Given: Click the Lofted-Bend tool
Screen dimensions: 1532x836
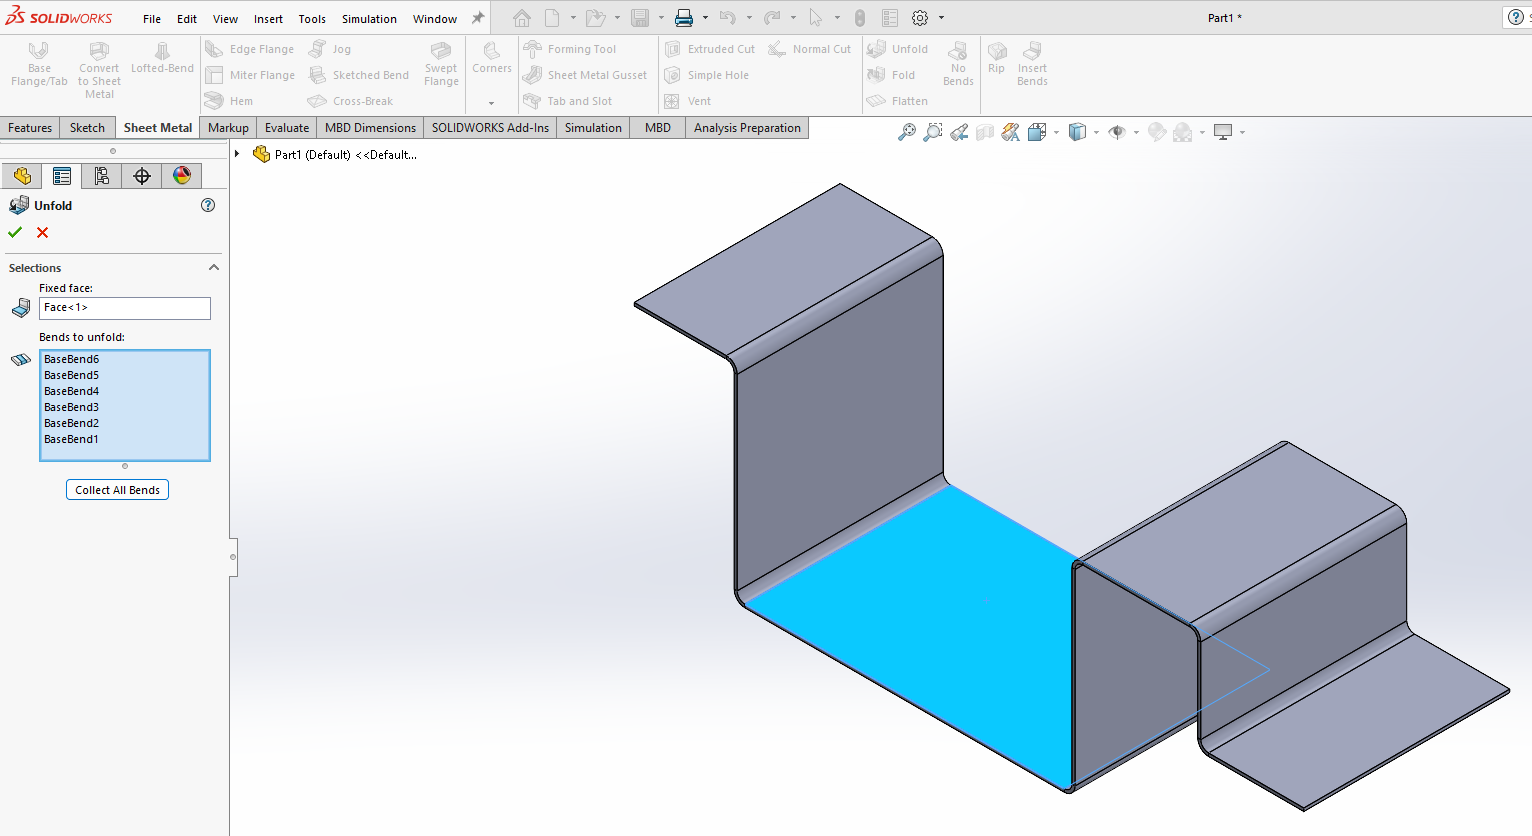Looking at the screenshot, I should 162,58.
